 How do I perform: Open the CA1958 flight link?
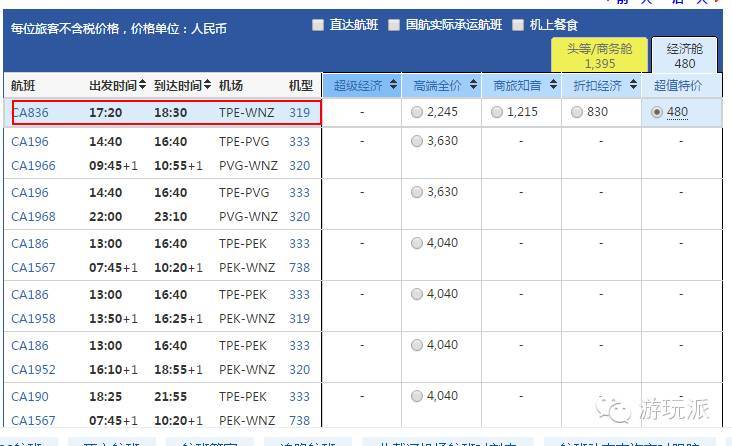point(33,319)
